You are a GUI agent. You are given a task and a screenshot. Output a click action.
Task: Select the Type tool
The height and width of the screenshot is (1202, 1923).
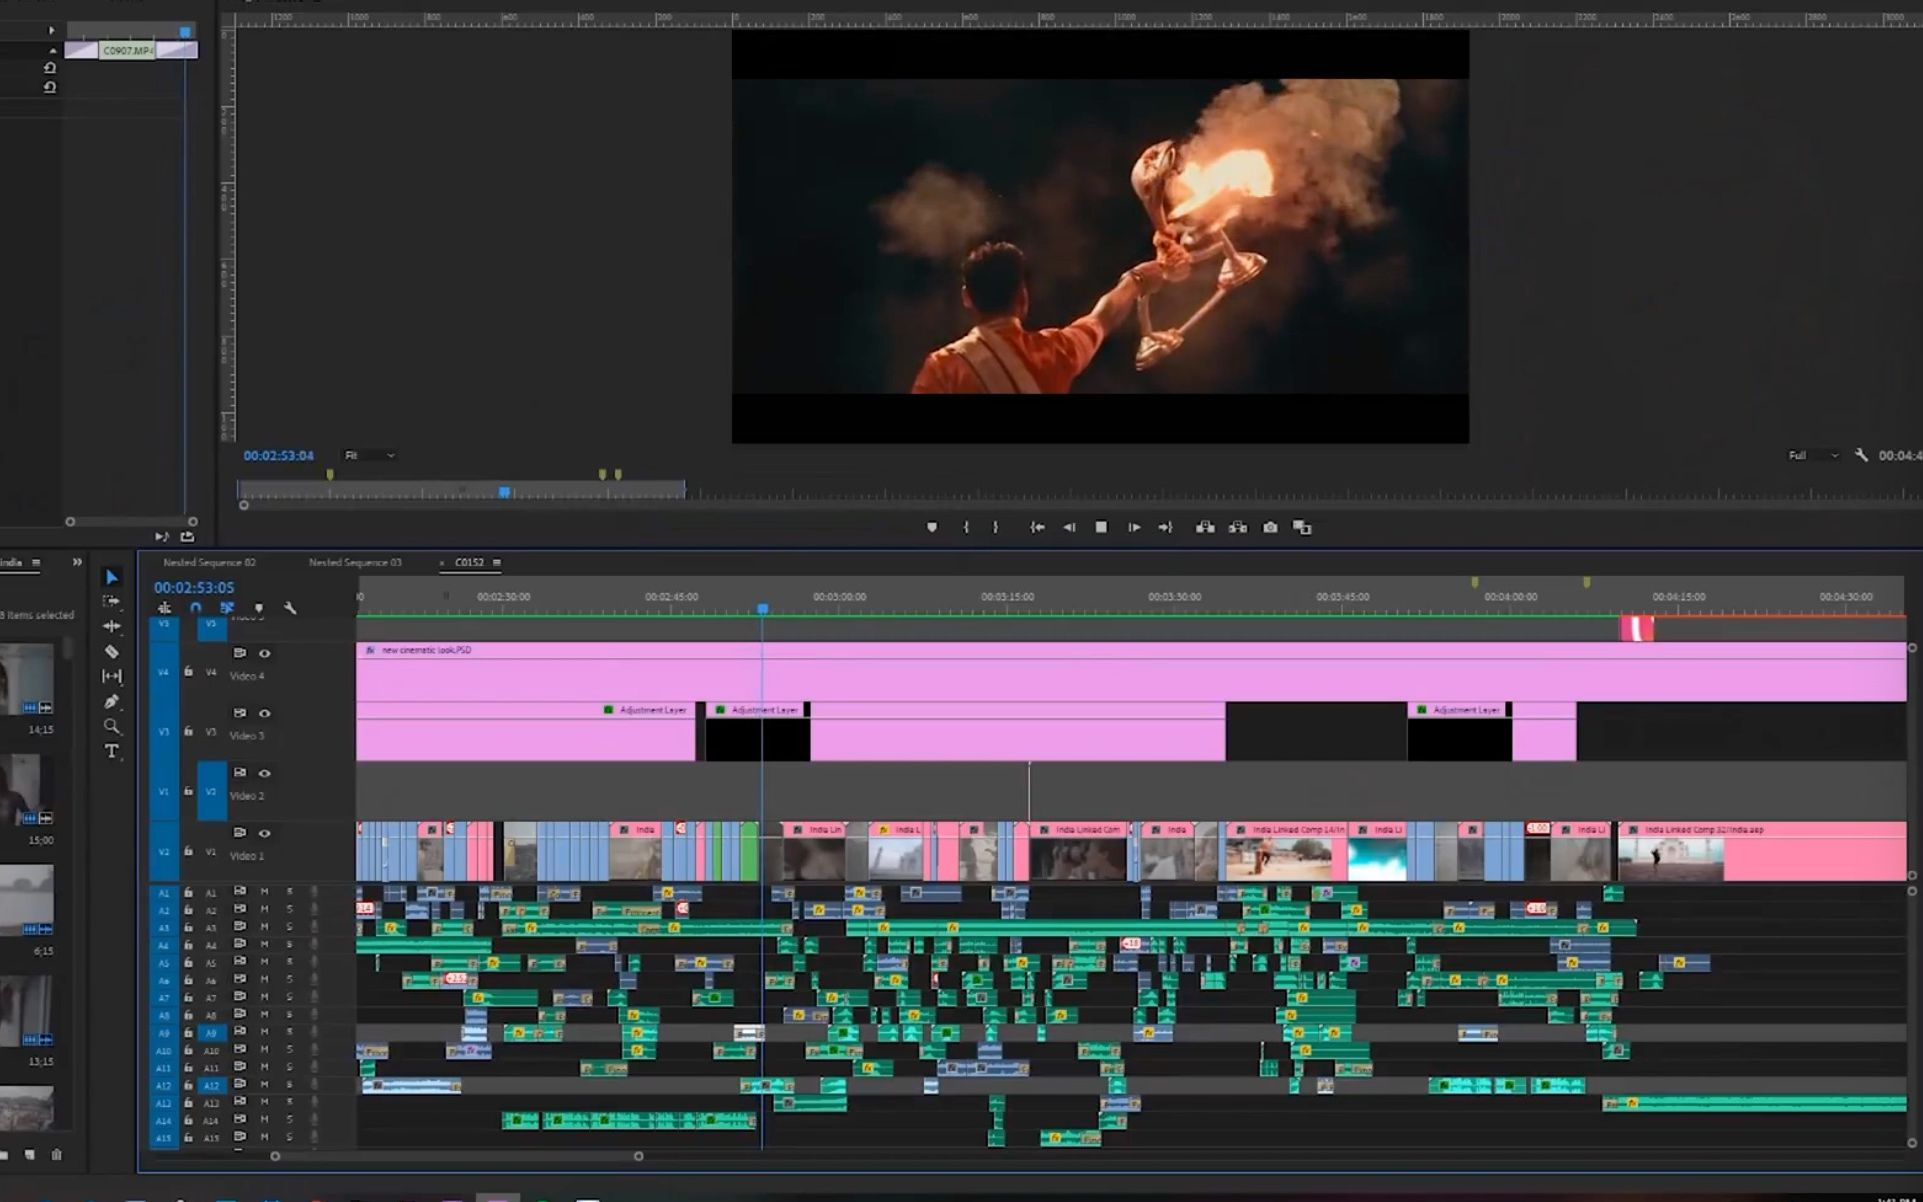click(x=112, y=751)
